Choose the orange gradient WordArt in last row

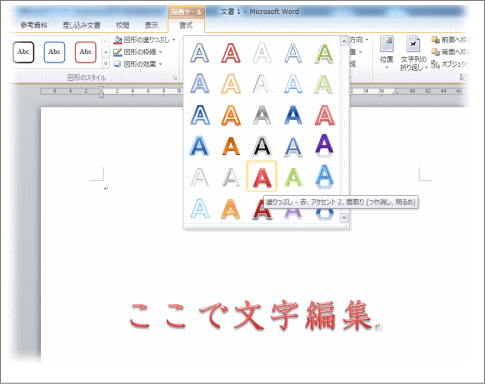pos(231,208)
